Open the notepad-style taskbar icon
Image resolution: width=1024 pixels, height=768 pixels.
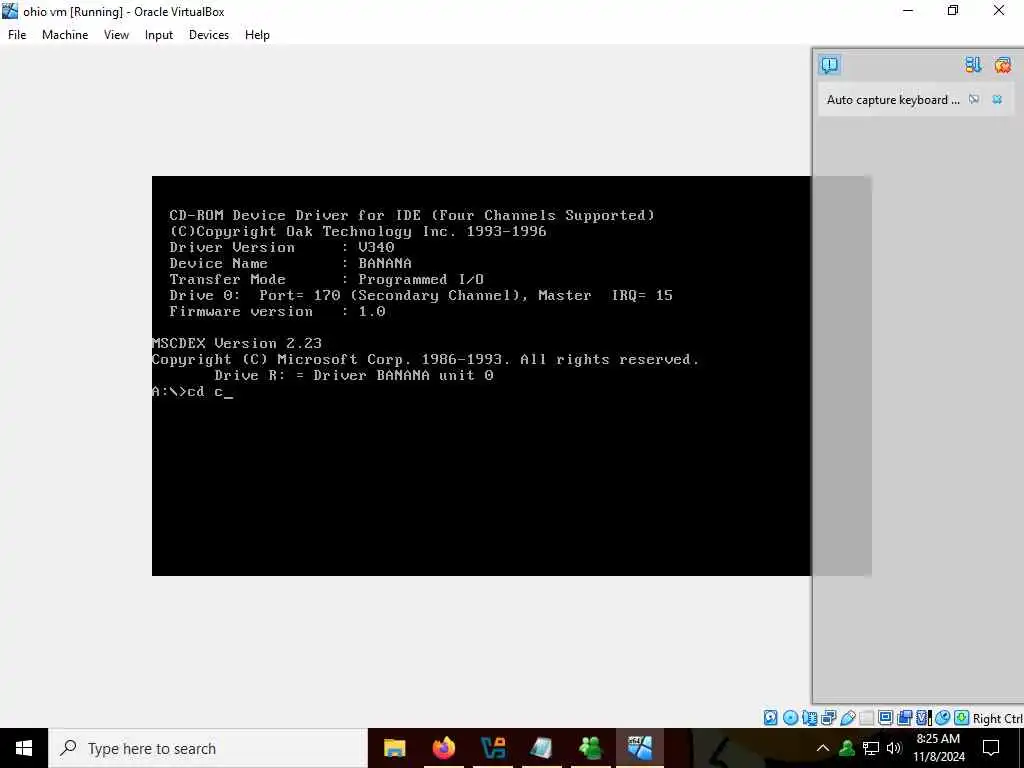[541, 748]
